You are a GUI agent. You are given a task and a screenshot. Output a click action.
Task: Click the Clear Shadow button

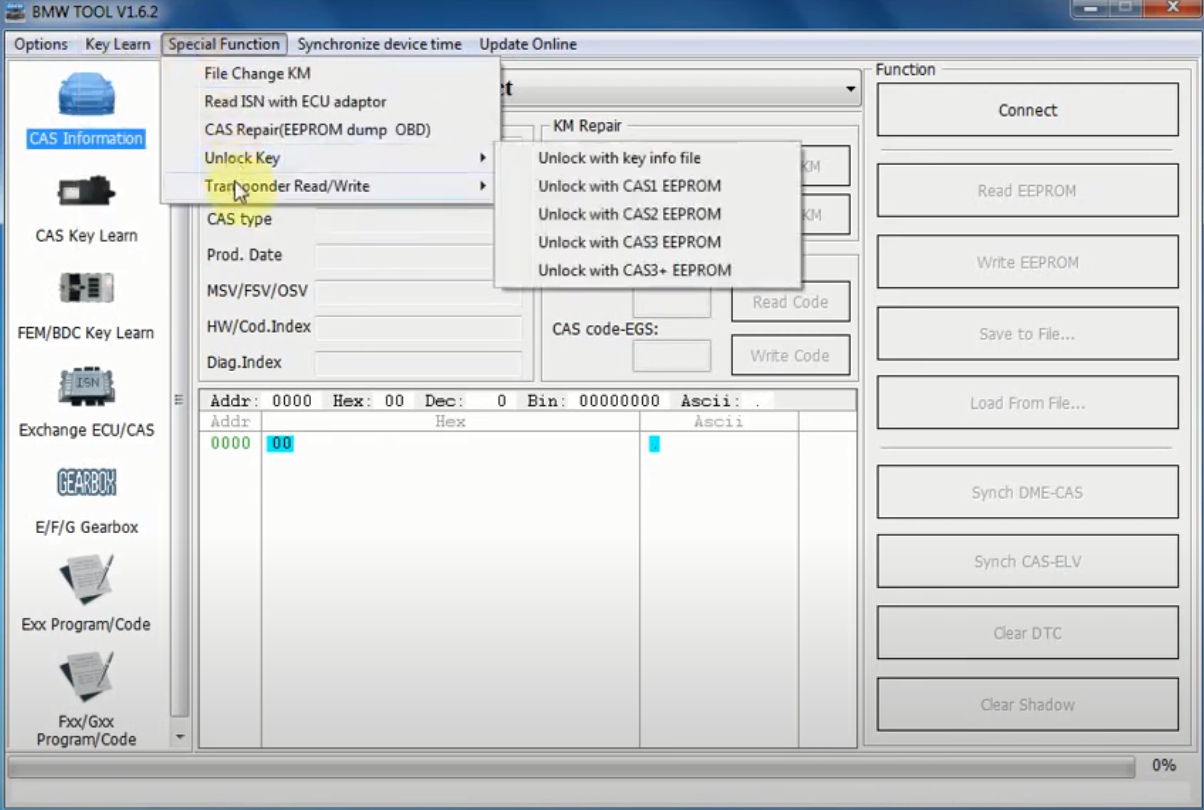[x=1027, y=704]
